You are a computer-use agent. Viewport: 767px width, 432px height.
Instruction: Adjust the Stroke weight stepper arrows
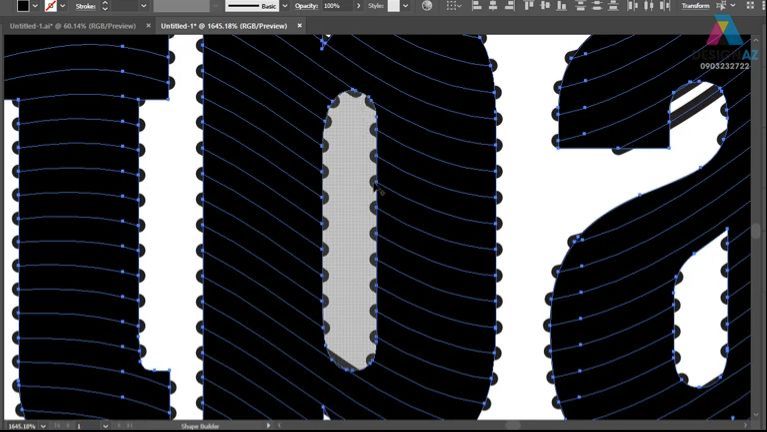tap(104, 6)
